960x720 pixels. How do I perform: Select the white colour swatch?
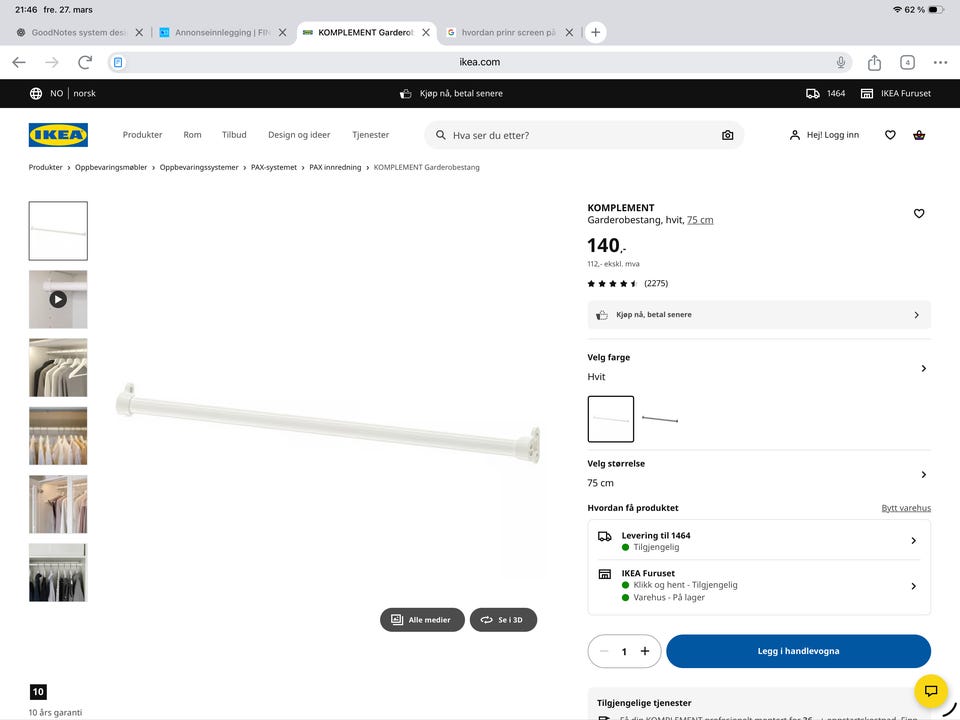pyautogui.click(x=611, y=419)
